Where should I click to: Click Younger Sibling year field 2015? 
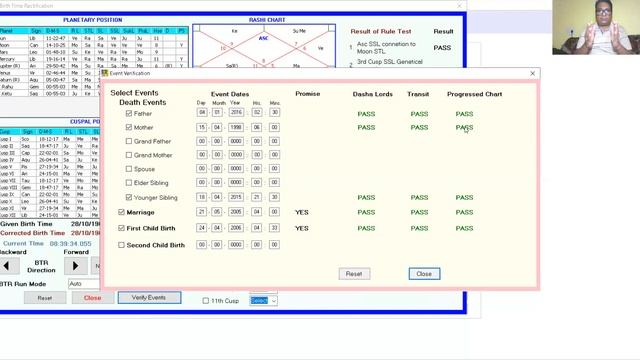click(x=236, y=197)
